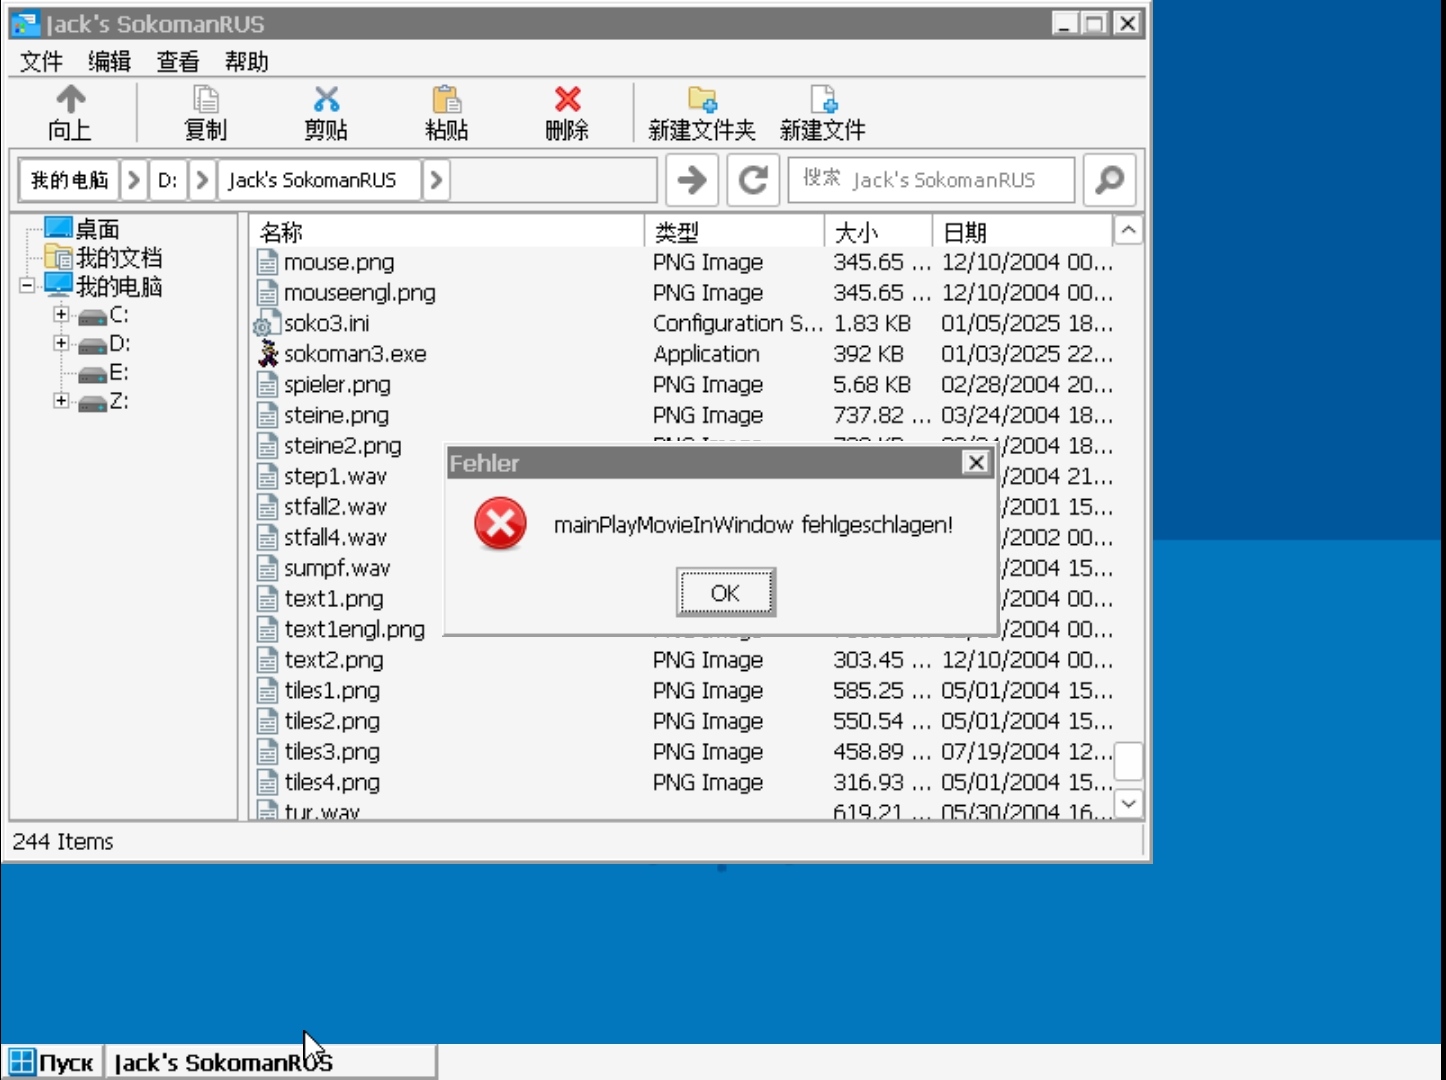
Task: Click the go-to-address arrow button
Action: [x=692, y=180]
